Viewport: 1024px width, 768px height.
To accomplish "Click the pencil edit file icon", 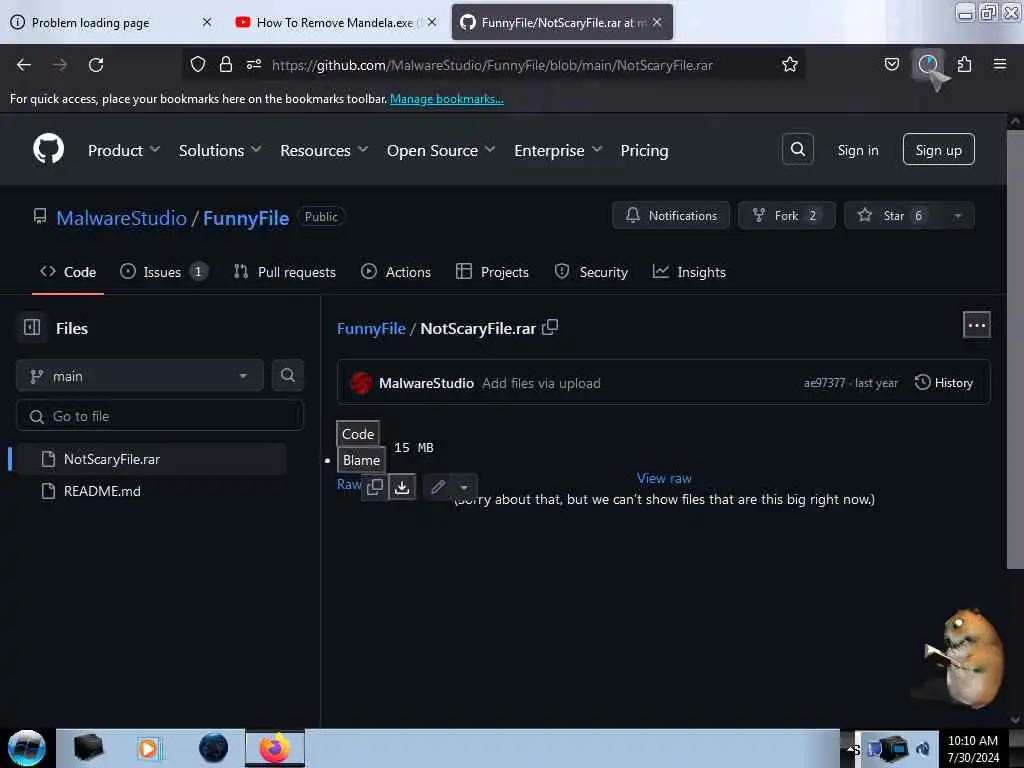I will 438,487.
